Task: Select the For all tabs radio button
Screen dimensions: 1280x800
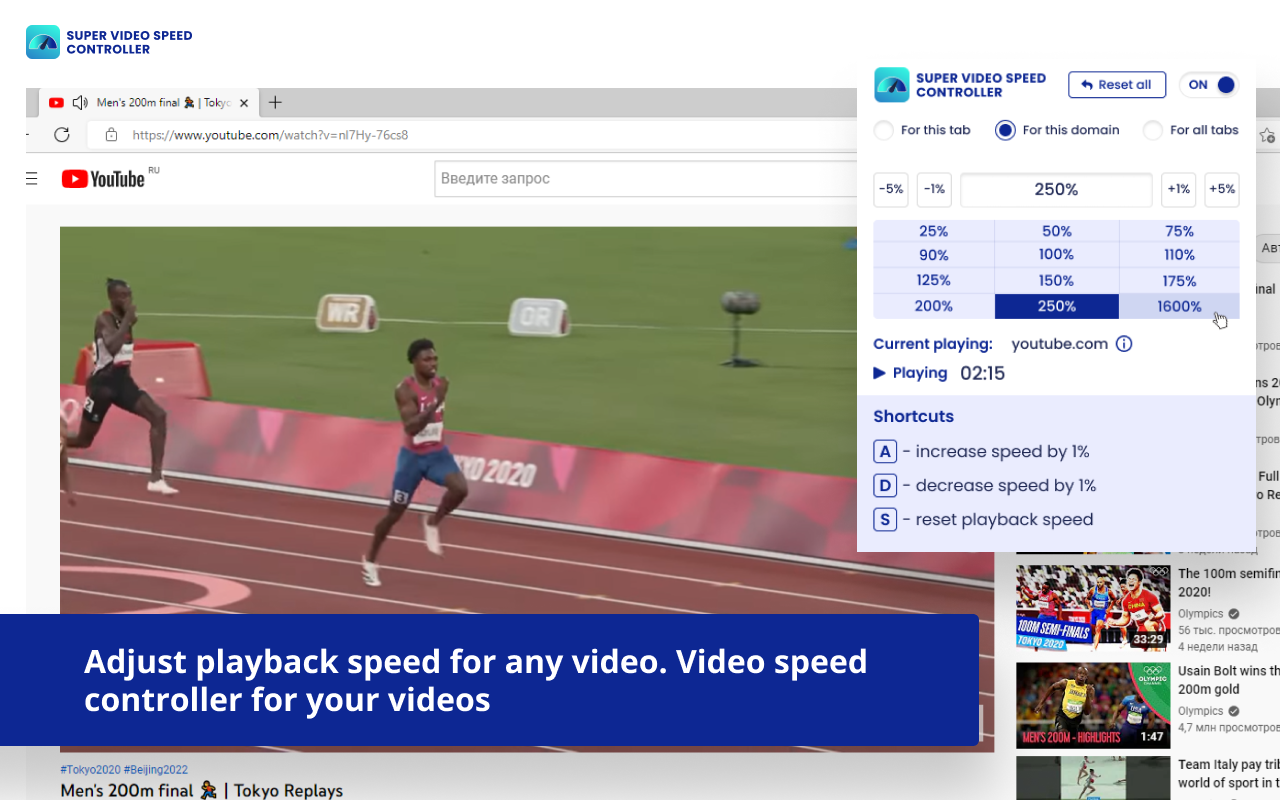Action: click(x=1152, y=130)
